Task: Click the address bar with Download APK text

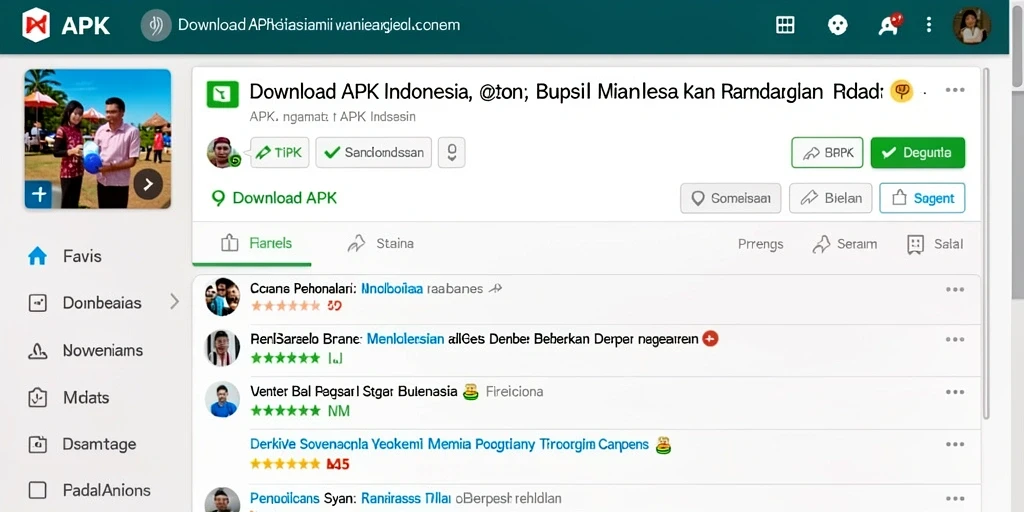Action: click(319, 25)
